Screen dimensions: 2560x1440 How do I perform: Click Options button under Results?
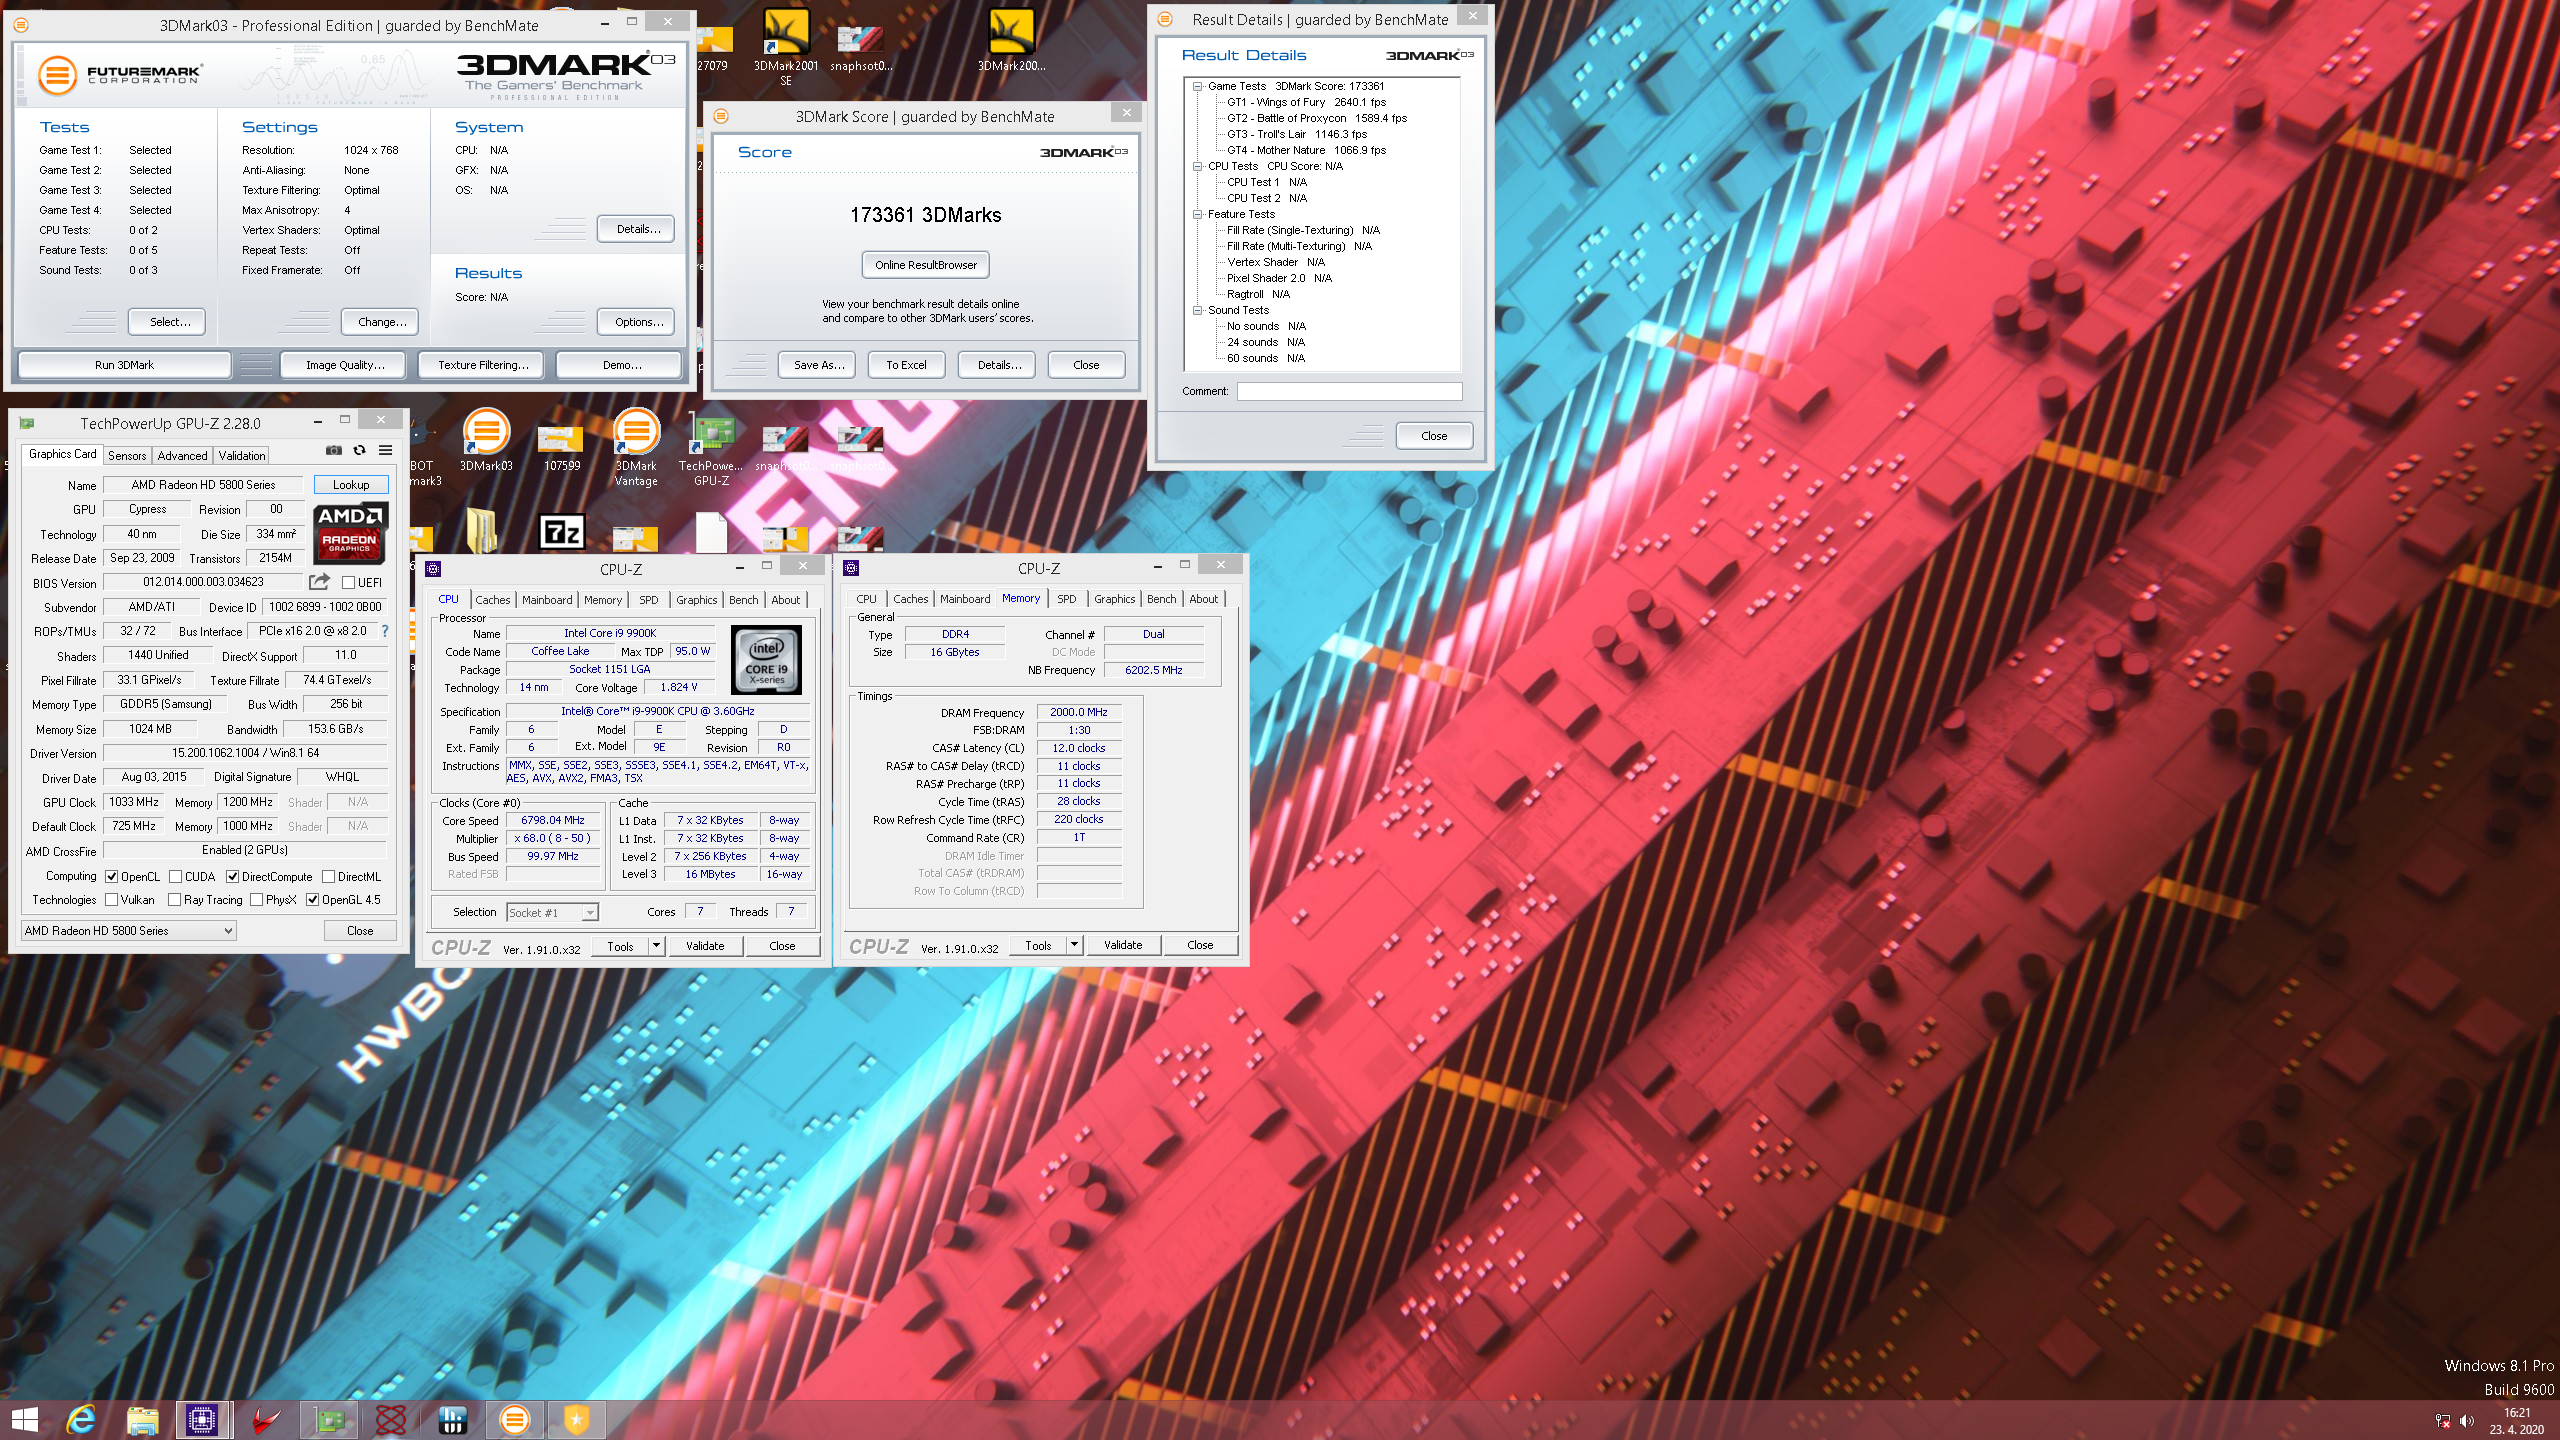coord(637,322)
